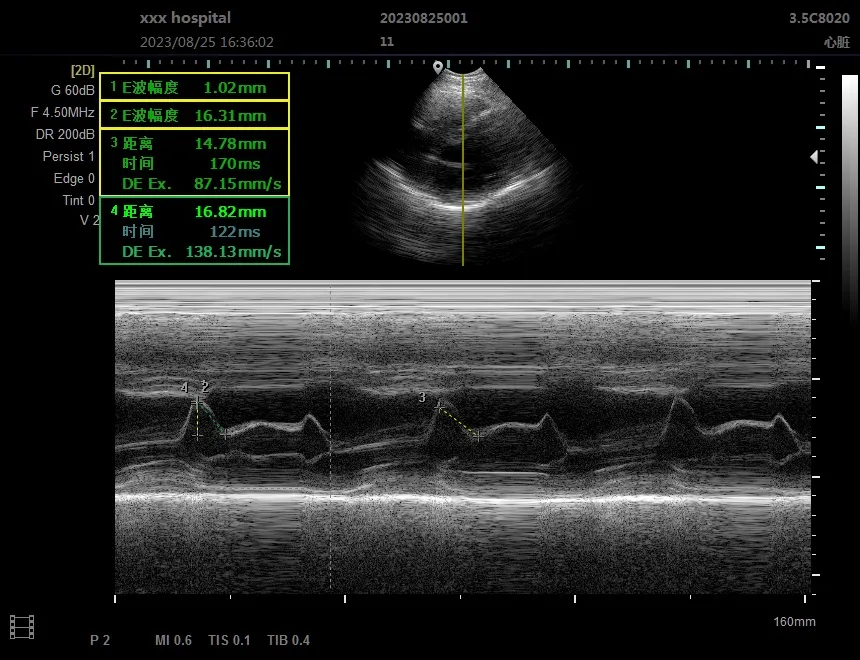The image size is (860, 660).
Task: Click the 170ms time value in measurement 3
Action: (235, 163)
